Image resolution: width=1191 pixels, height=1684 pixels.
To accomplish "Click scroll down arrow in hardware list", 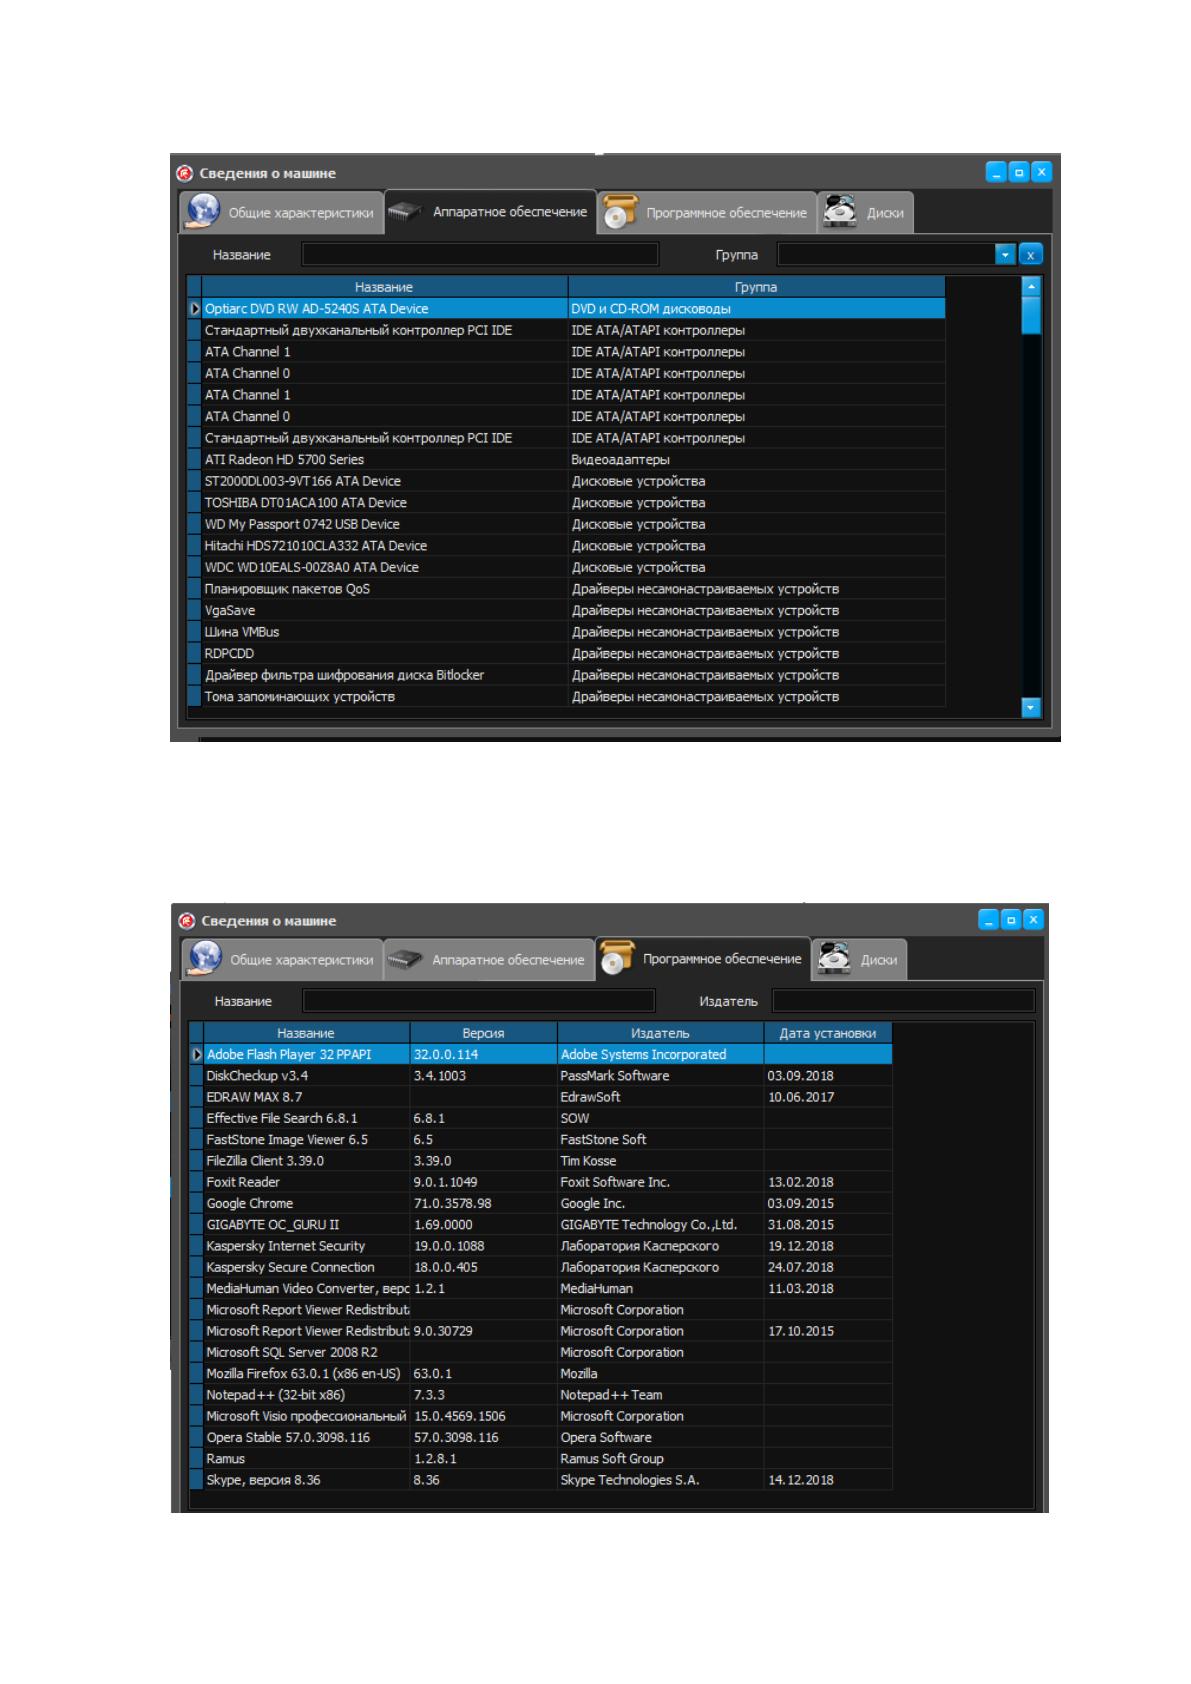I will (x=1031, y=708).
